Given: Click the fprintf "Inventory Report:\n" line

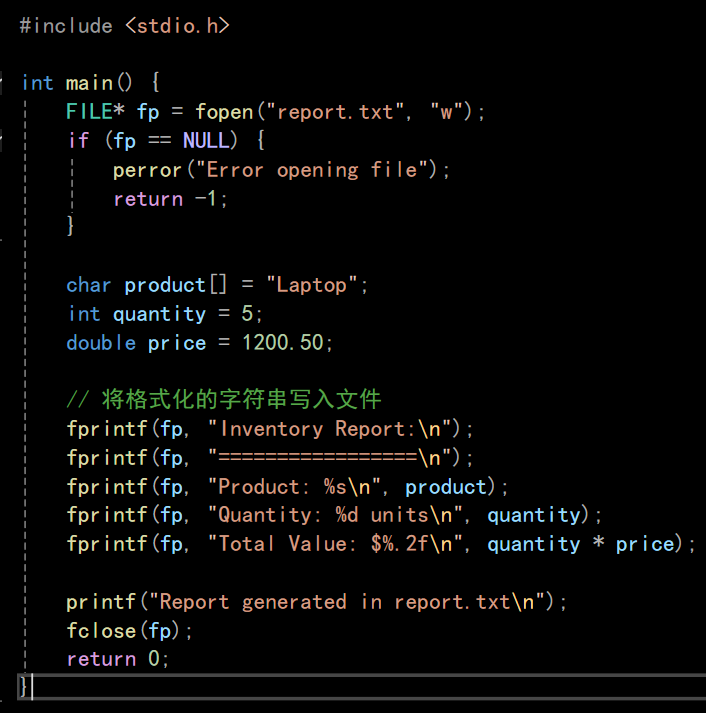Looking at the screenshot, I should point(270,429).
